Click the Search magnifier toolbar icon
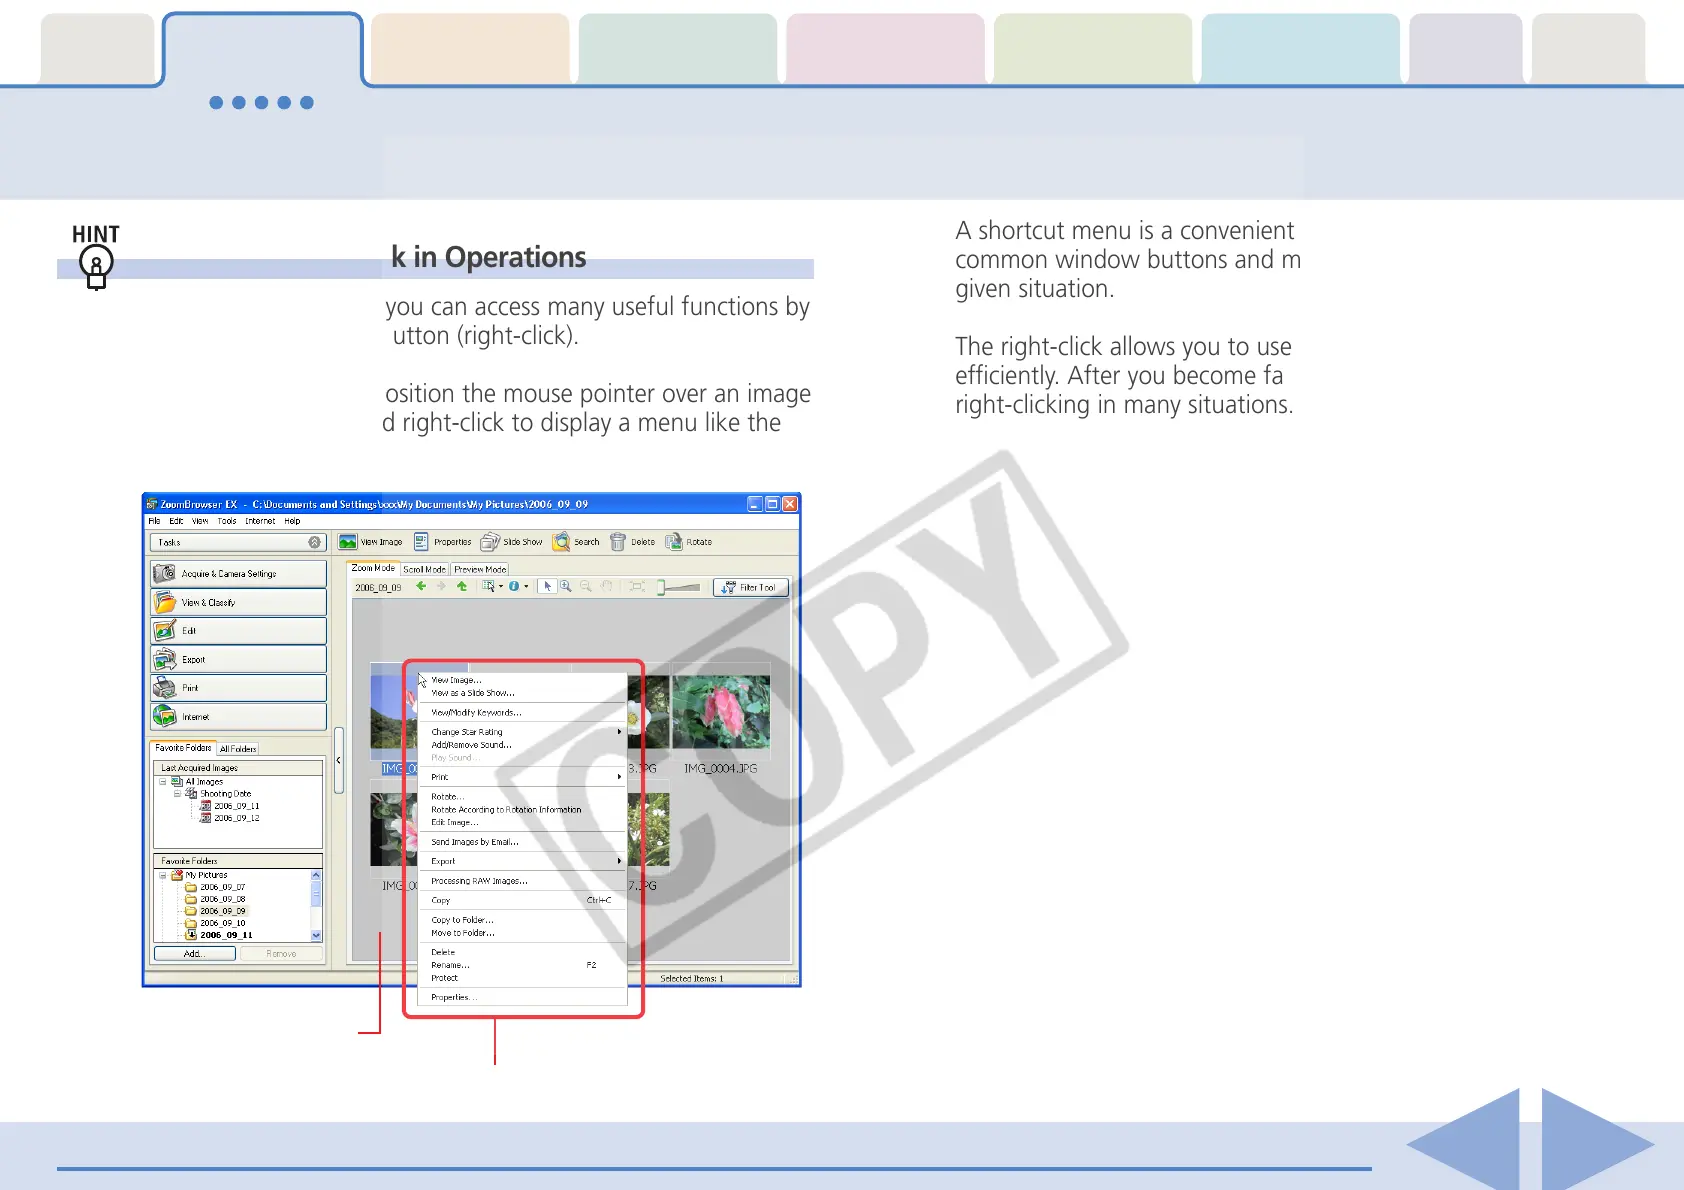 [561, 542]
